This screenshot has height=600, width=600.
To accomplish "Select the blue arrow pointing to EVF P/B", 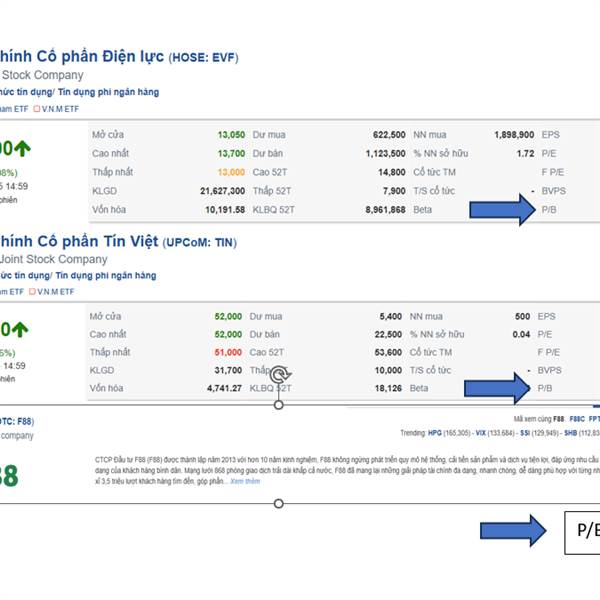I will point(502,210).
